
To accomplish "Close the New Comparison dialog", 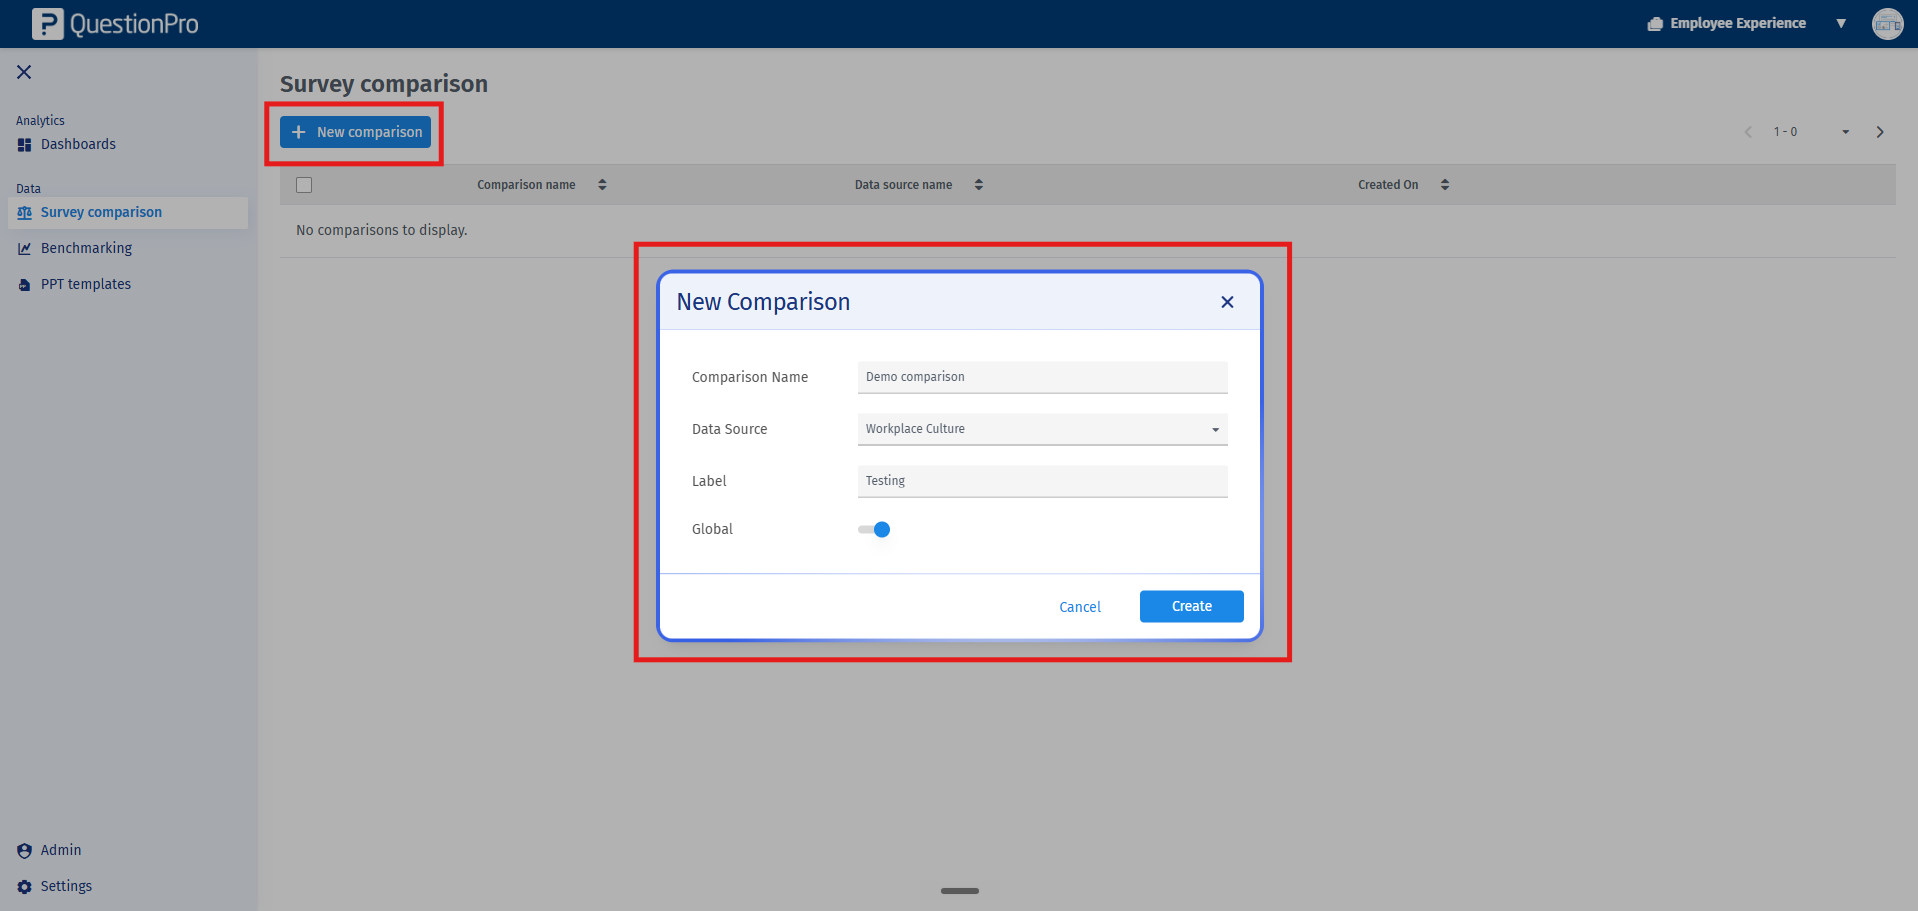I will tap(1227, 302).
